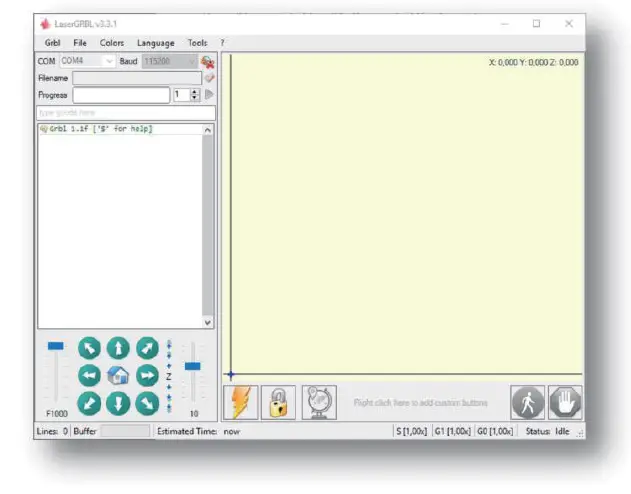631x494 pixels.
Task: Jog up with the north arrow button
Action: (118, 348)
